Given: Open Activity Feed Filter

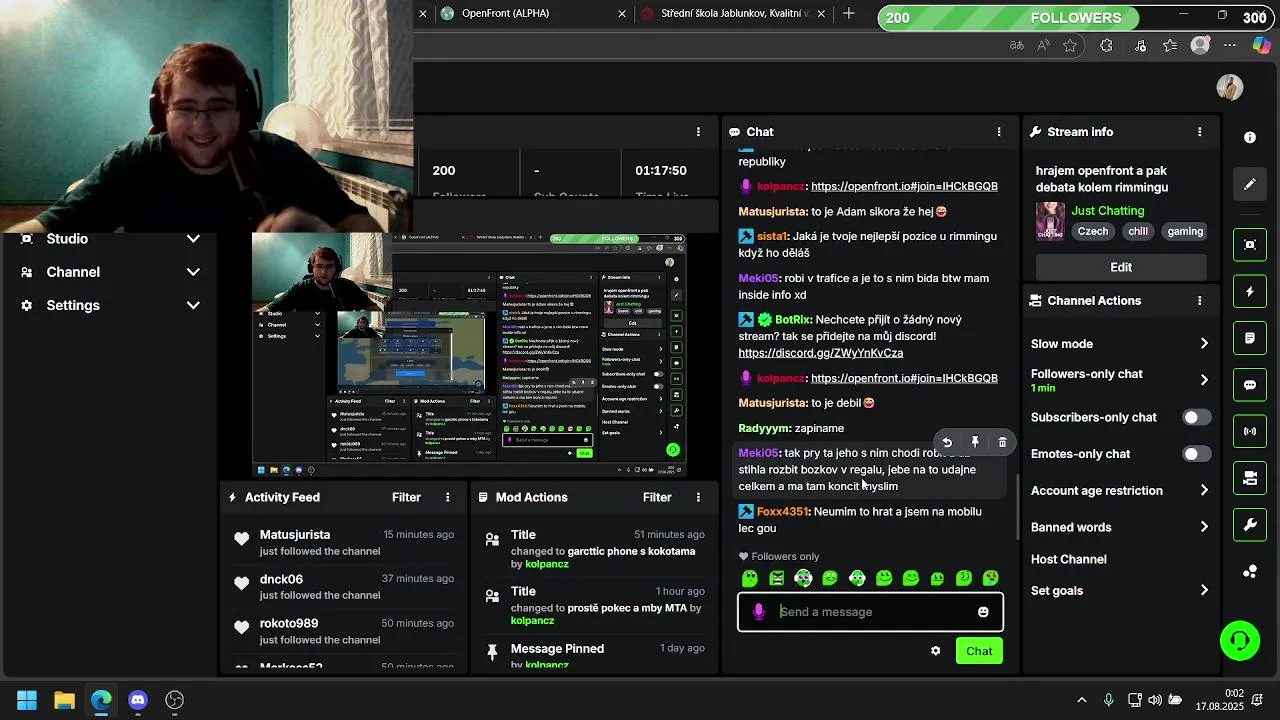Looking at the screenshot, I should point(406,497).
